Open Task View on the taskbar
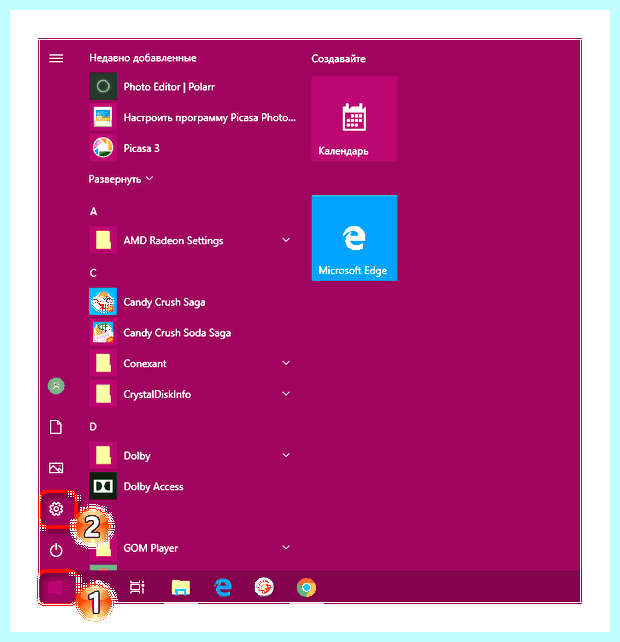 pyautogui.click(x=137, y=588)
